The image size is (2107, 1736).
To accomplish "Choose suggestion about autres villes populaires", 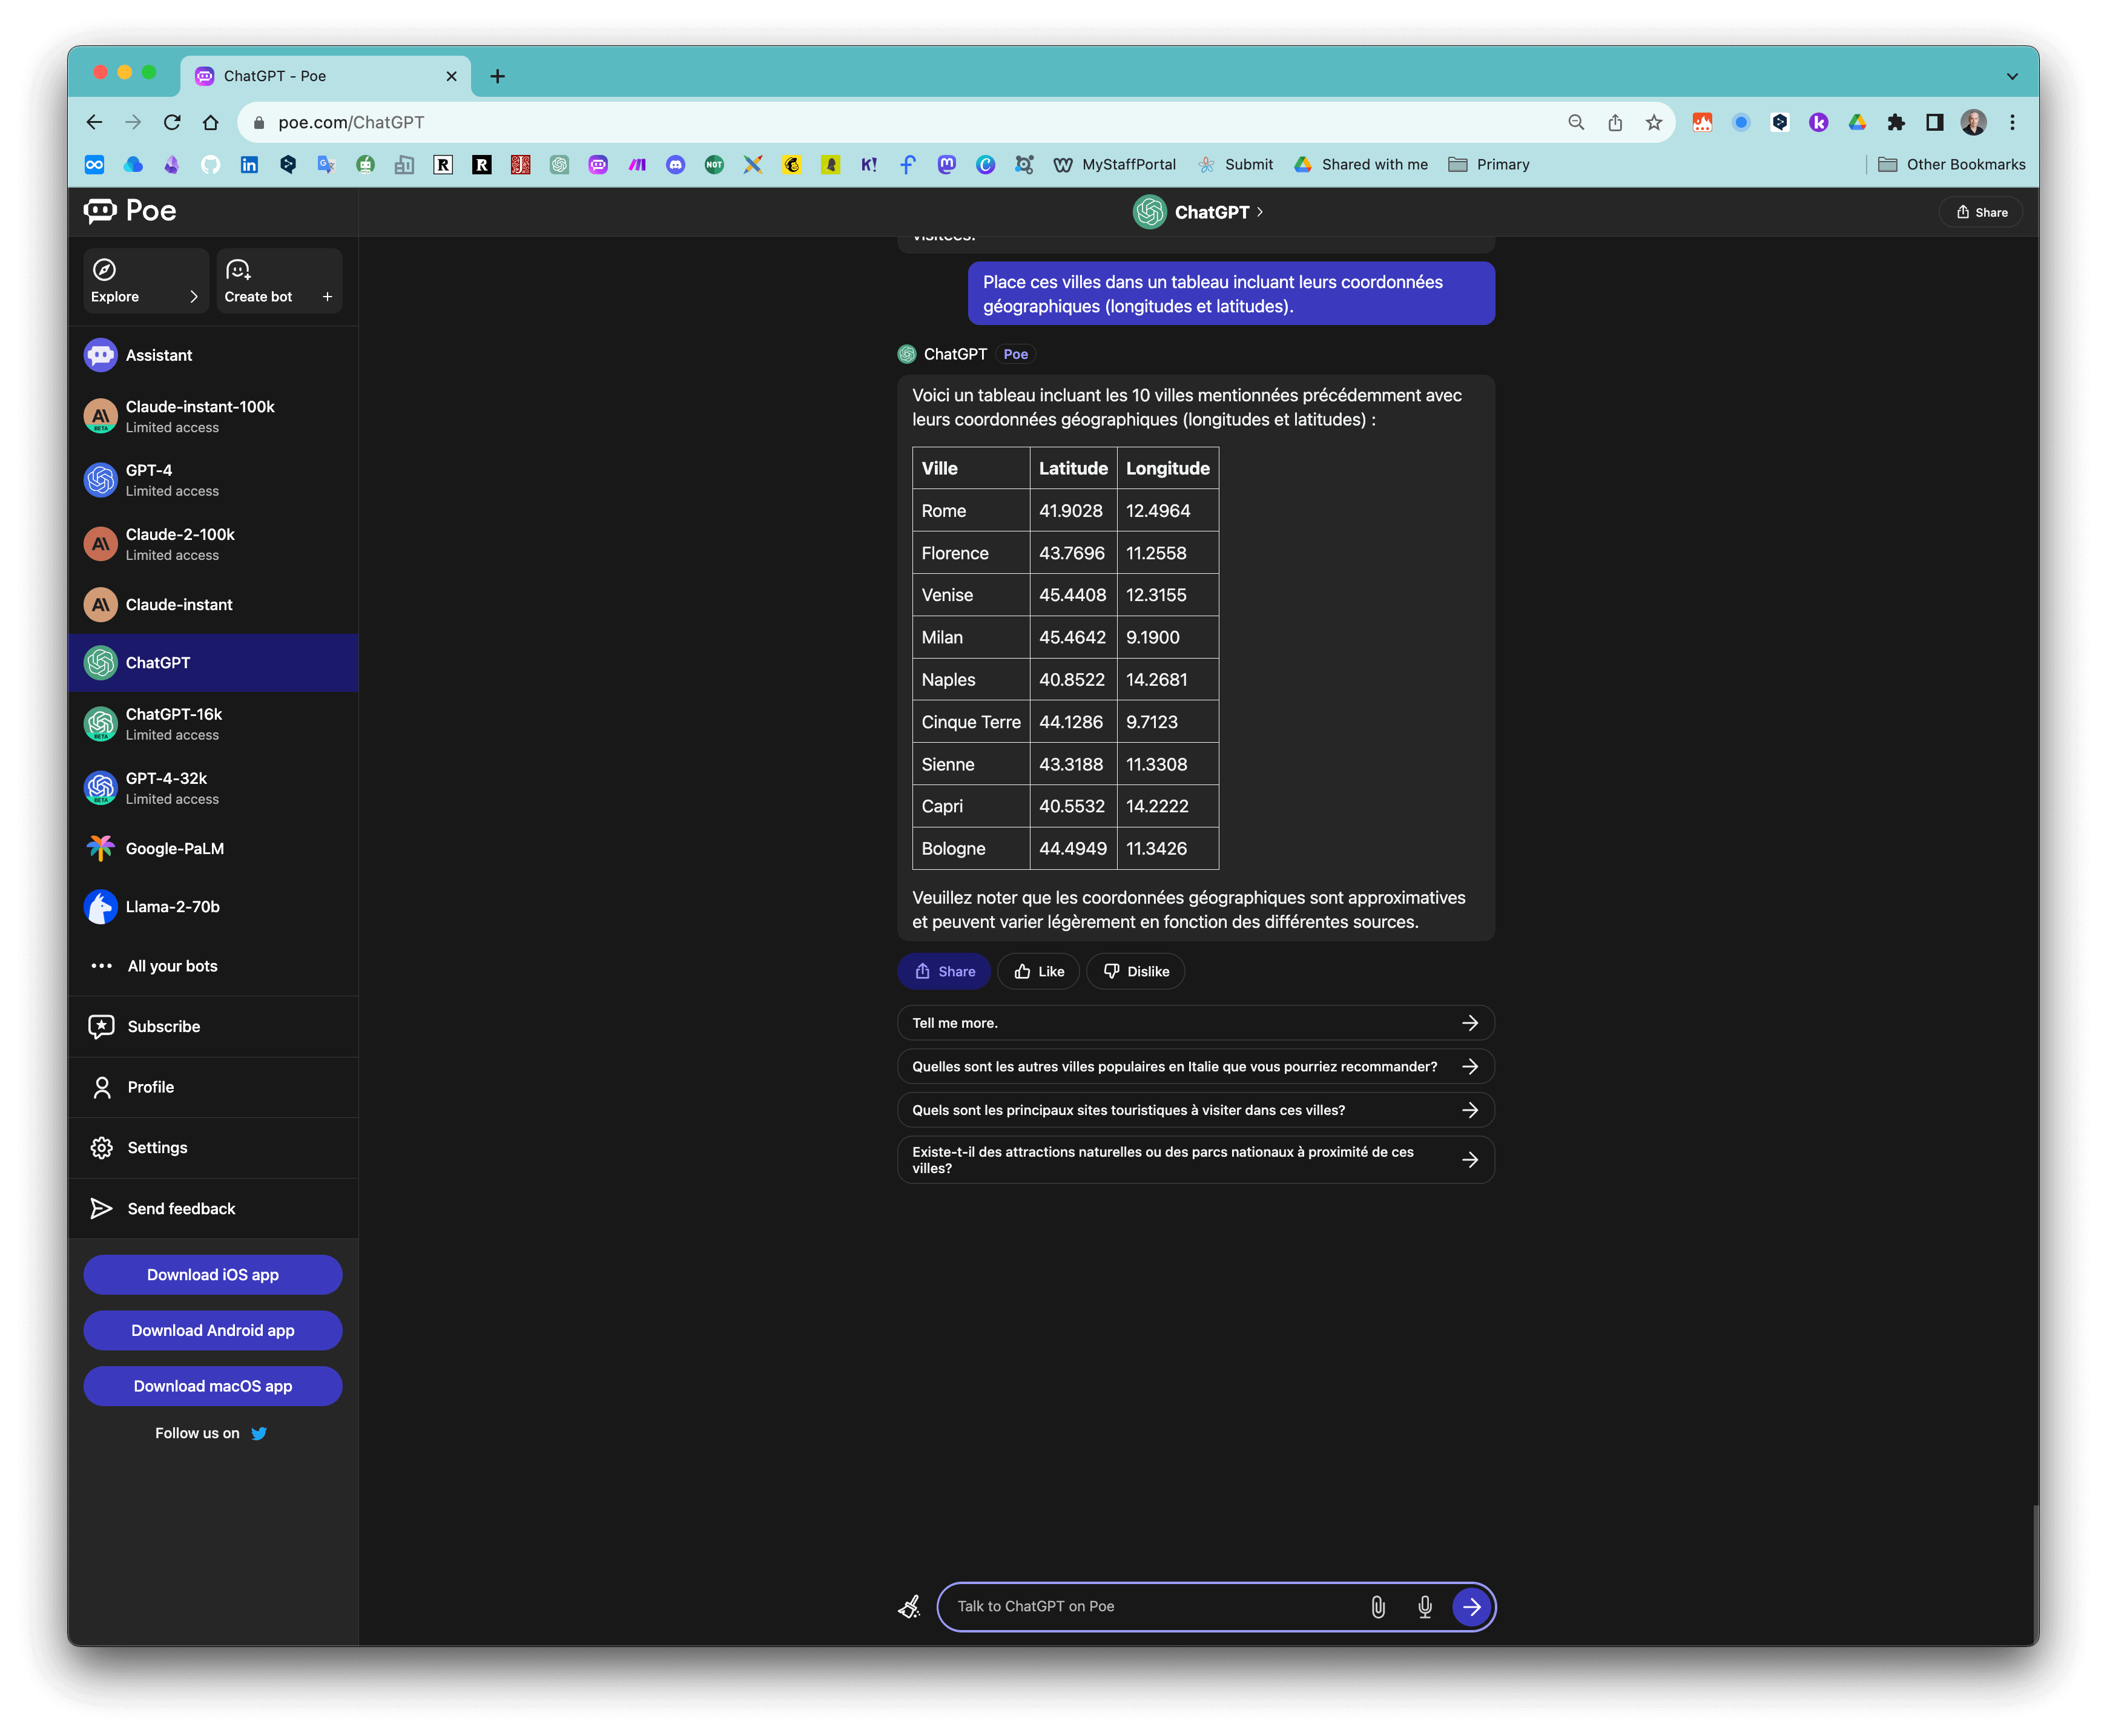I will point(1196,1067).
